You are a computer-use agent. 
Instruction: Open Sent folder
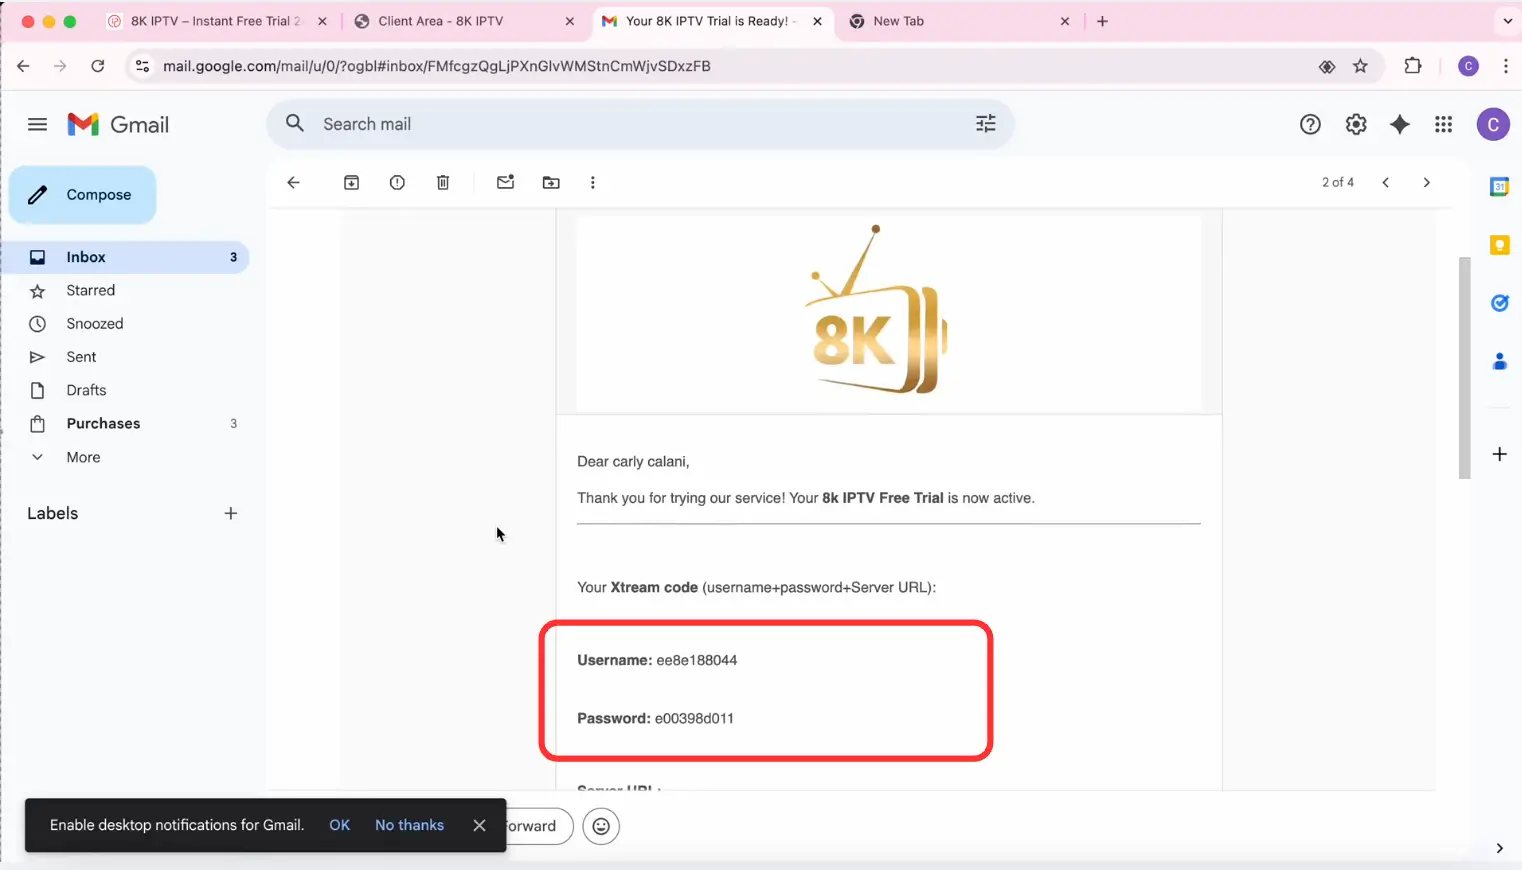tap(124, 357)
